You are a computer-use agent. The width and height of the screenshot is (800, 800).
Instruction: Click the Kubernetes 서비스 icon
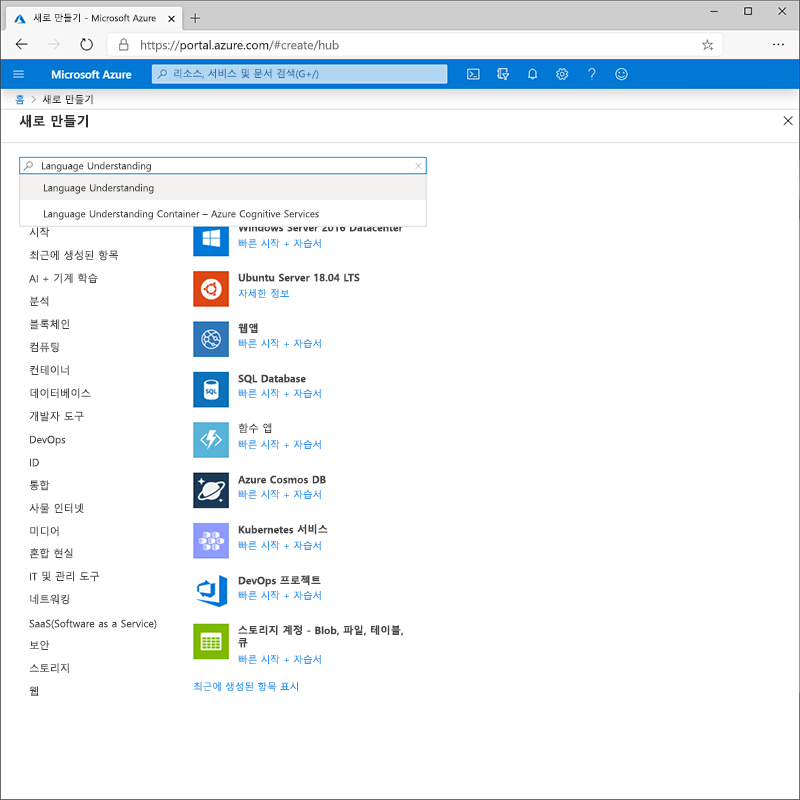coord(211,541)
